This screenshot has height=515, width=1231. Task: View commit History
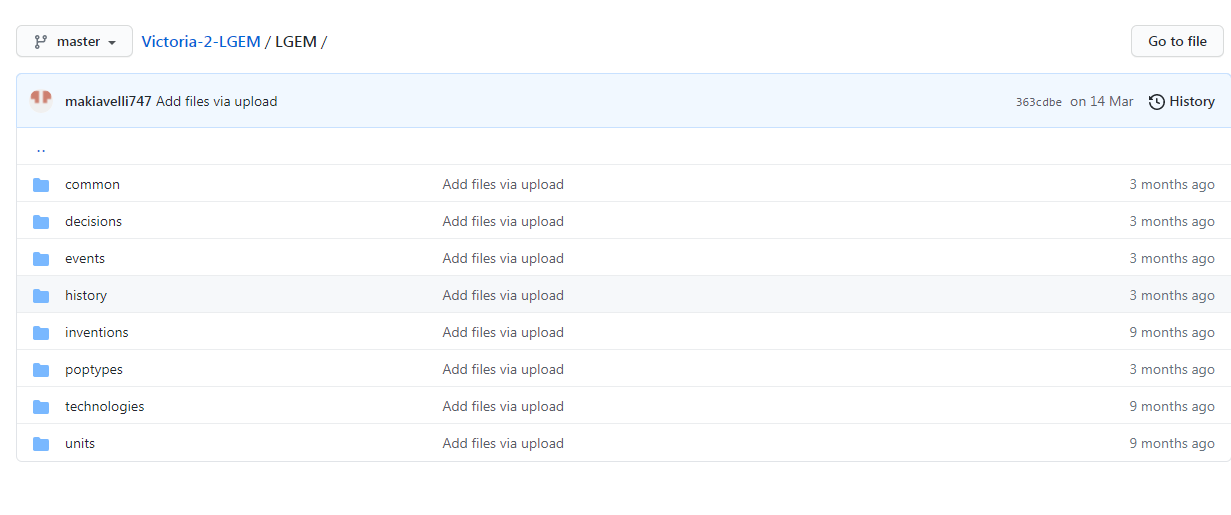pos(1181,101)
